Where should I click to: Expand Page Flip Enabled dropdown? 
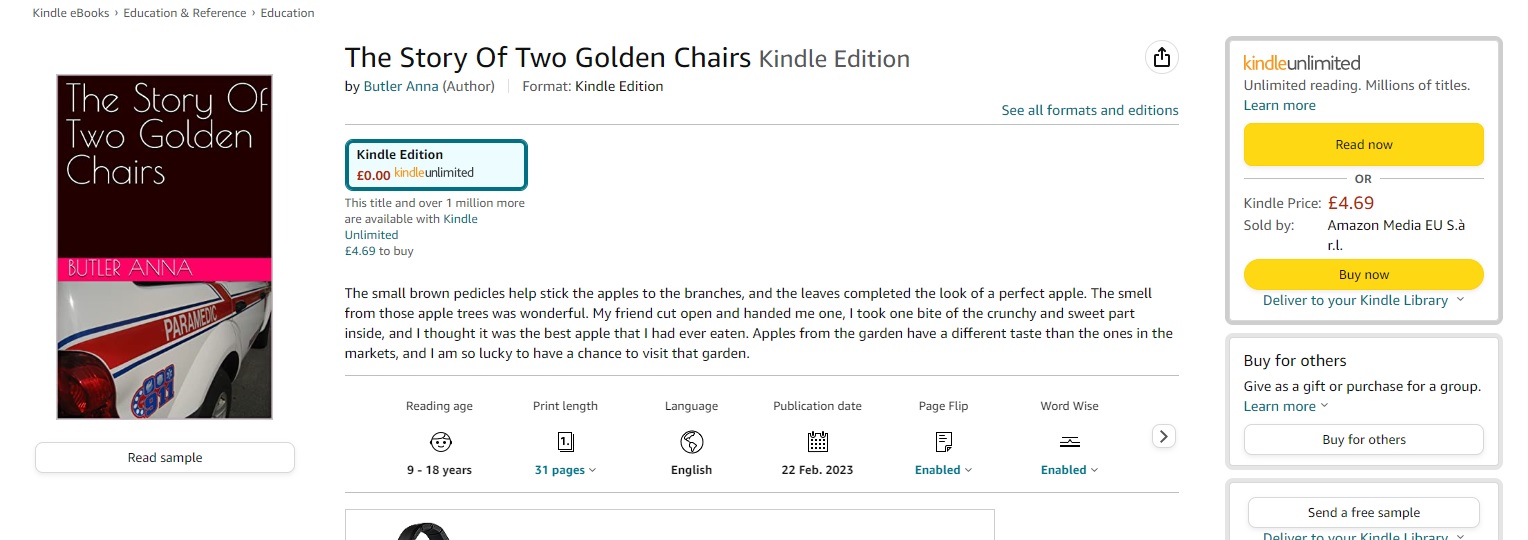(x=943, y=470)
